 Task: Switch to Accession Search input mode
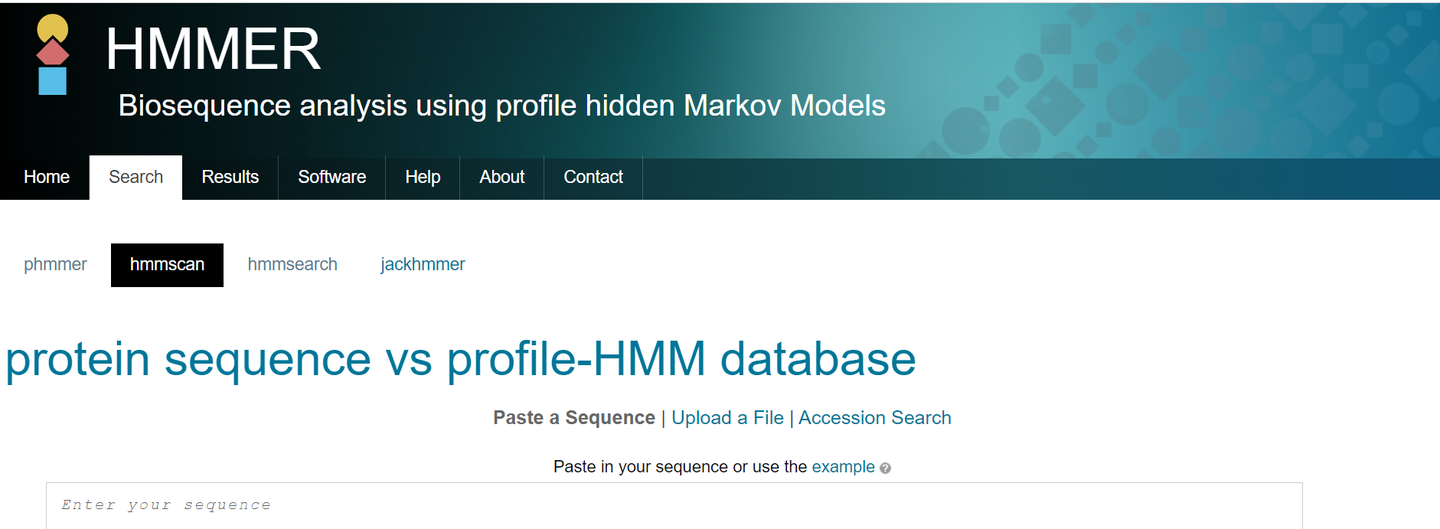pyautogui.click(x=875, y=418)
